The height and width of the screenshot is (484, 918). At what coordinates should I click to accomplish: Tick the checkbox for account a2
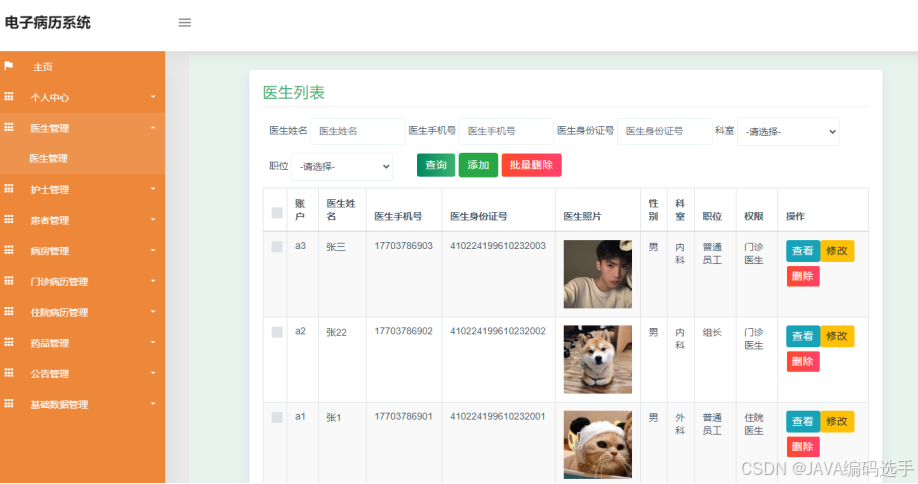point(277,332)
